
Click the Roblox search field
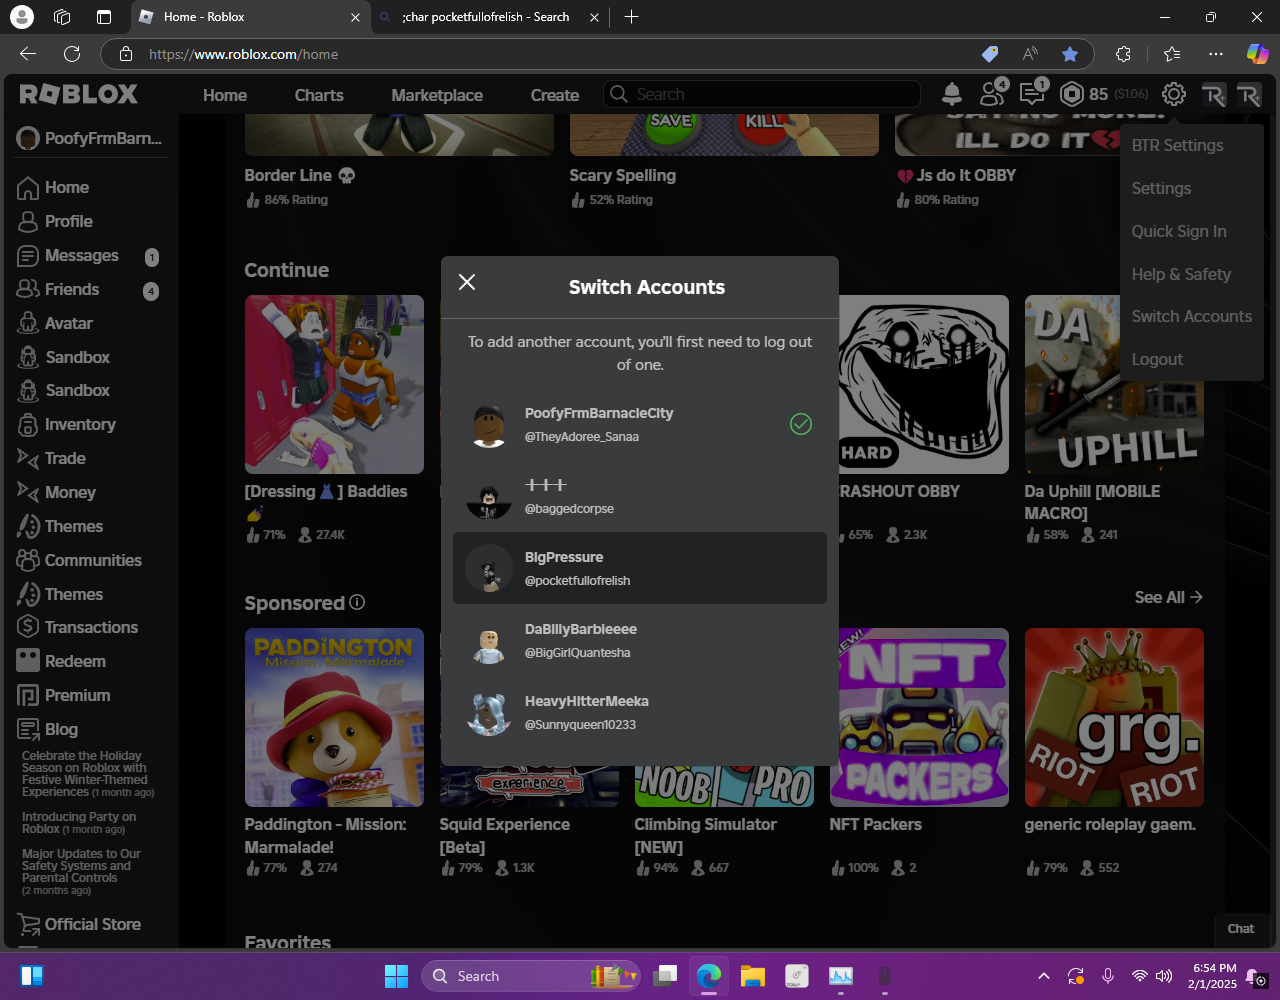click(762, 94)
